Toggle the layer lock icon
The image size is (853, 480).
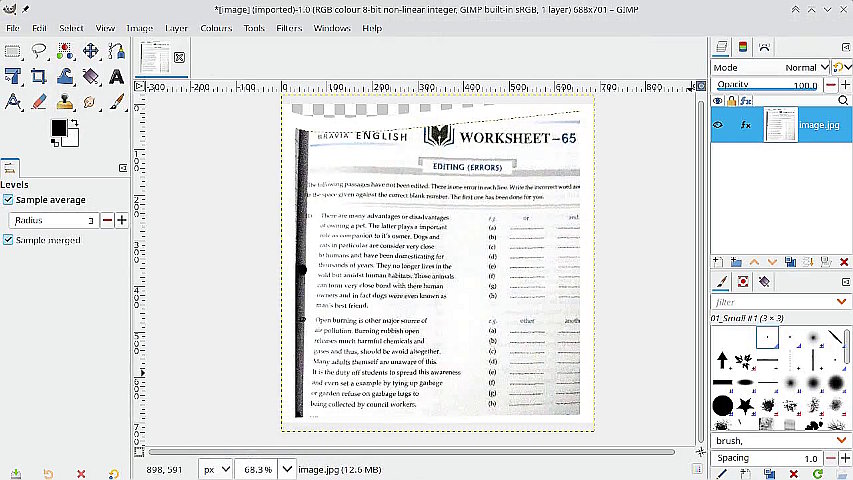(x=731, y=101)
